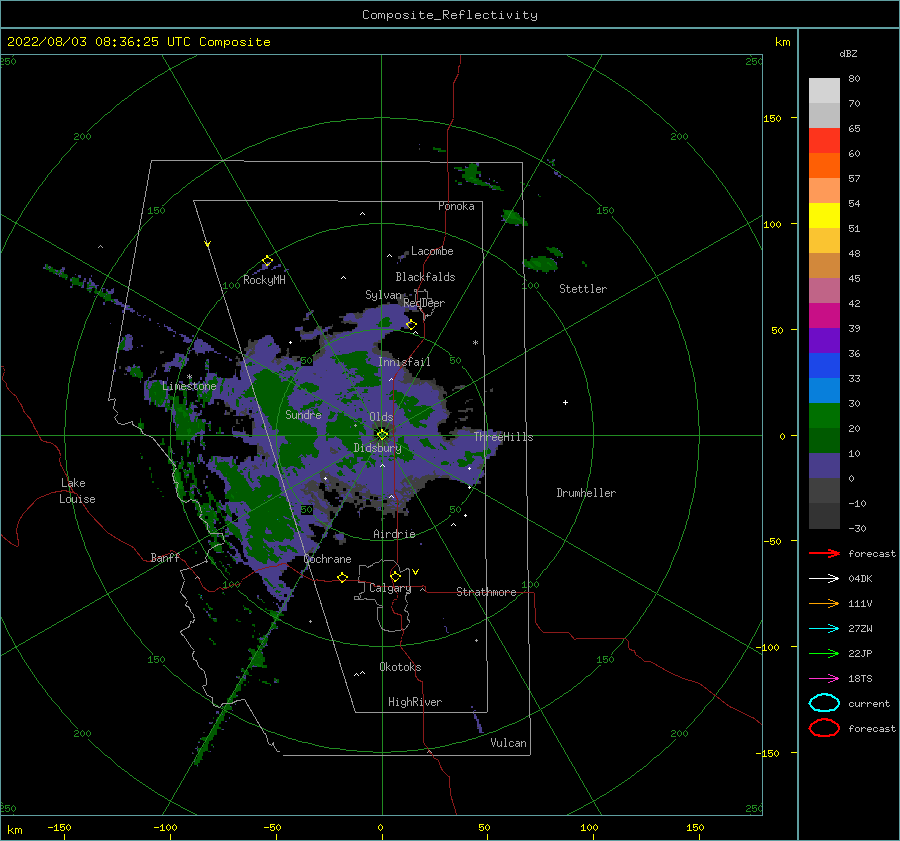Click the dBZ legend heading
900x841 pixels.
[x=848, y=53]
